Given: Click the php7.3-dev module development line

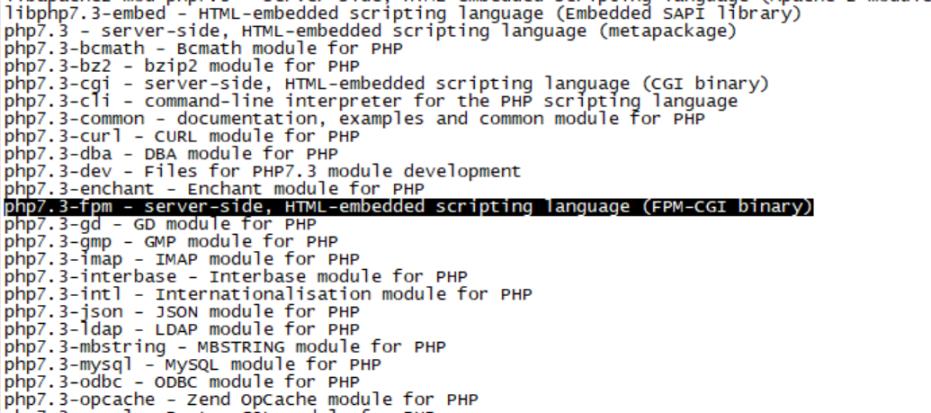Looking at the screenshot, I should point(262,171).
